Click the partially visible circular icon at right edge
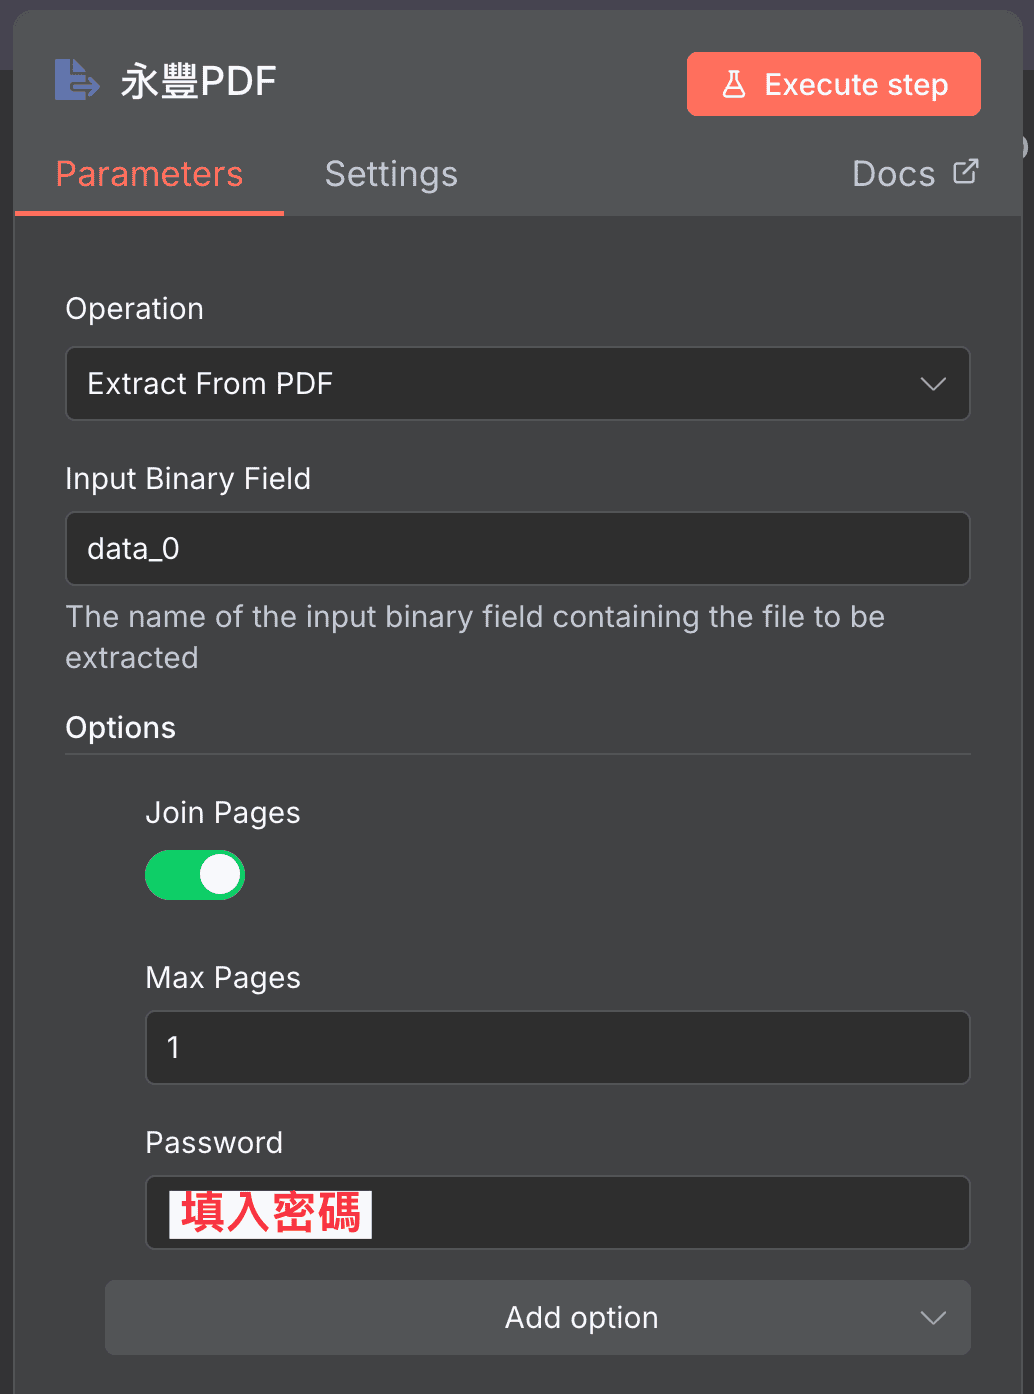 click(1027, 146)
